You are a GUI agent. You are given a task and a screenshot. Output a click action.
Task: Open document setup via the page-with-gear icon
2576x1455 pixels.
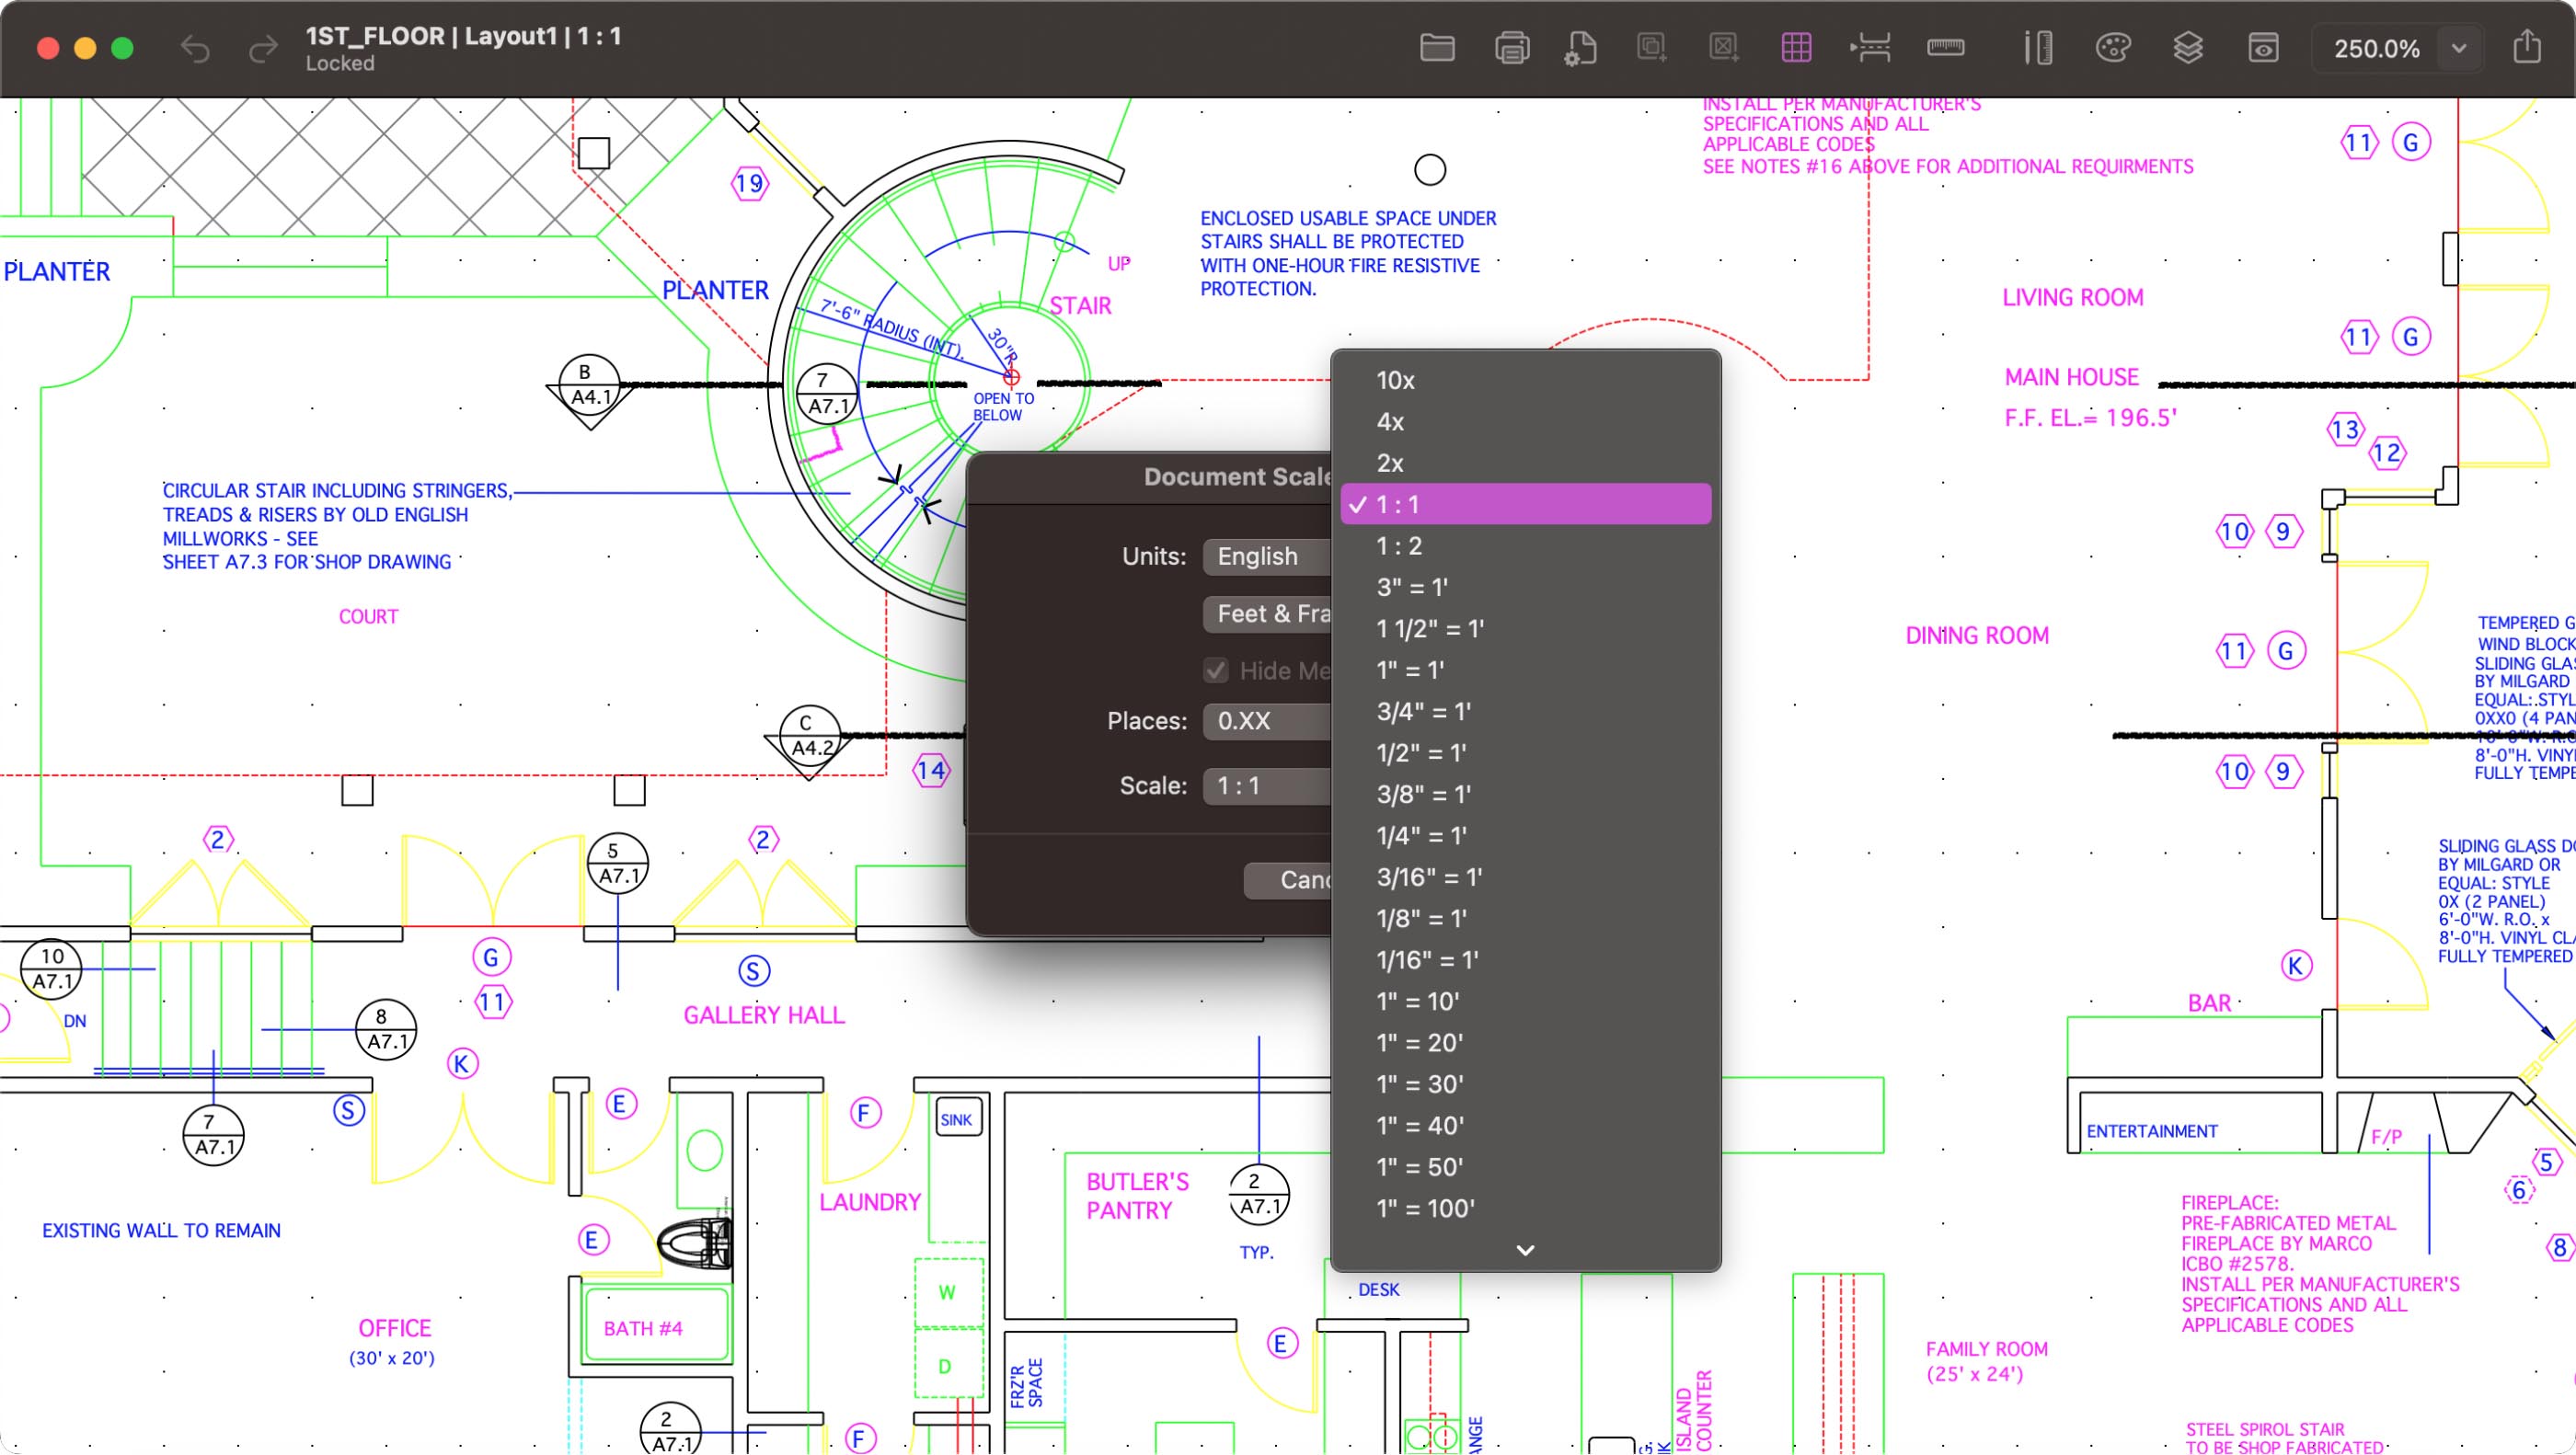1580,47
